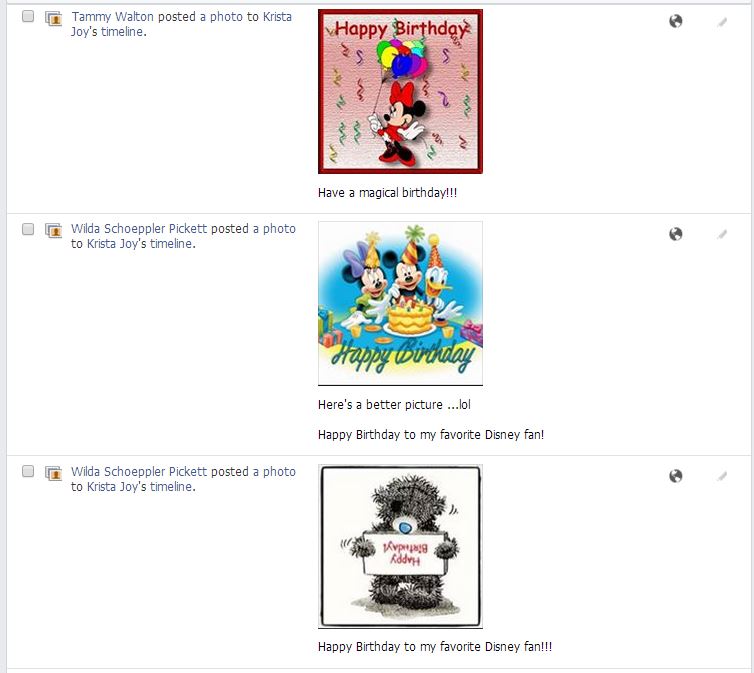Viewport: 754px width, 673px height.
Task: Click photo post icon beside teddy bear entry
Action: (x=53, y=473)
